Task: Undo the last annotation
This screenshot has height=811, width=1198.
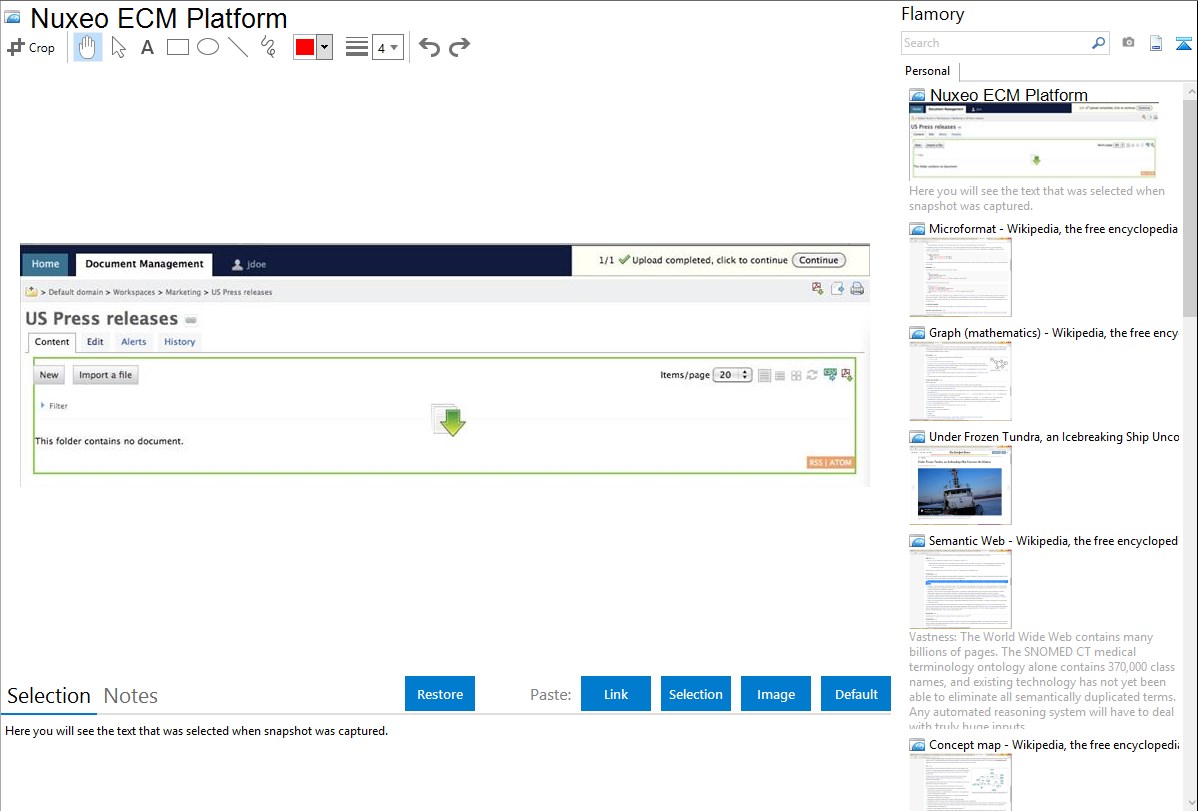Action: point(429,47)
